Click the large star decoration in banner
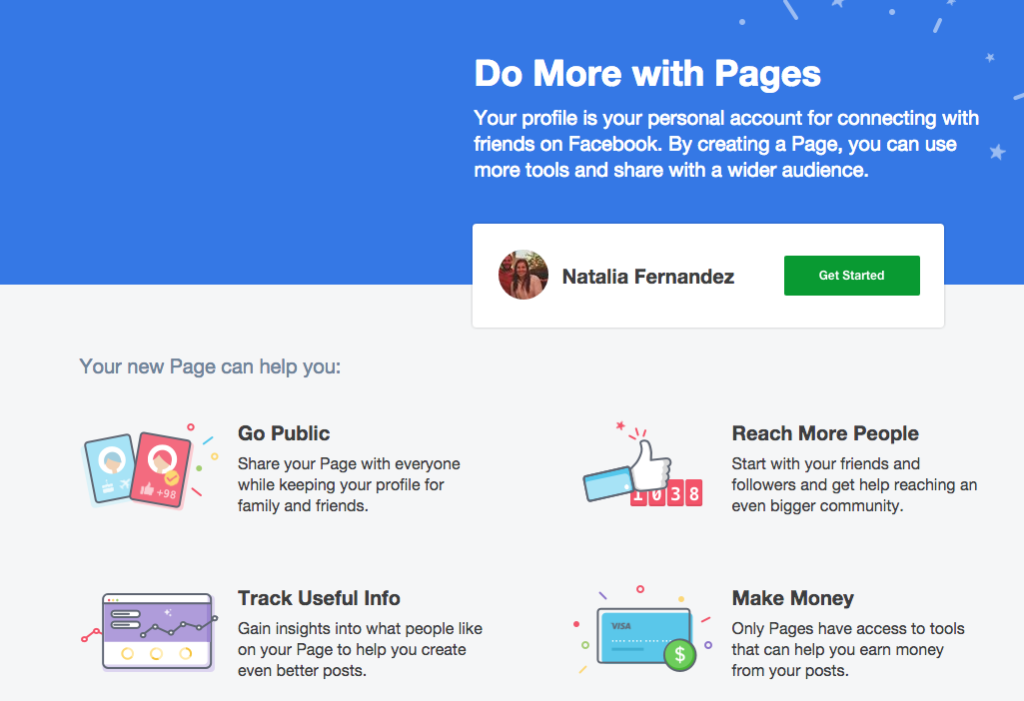Image resolution: width=1024 pixels, height=701 pixels. (997, 152)
